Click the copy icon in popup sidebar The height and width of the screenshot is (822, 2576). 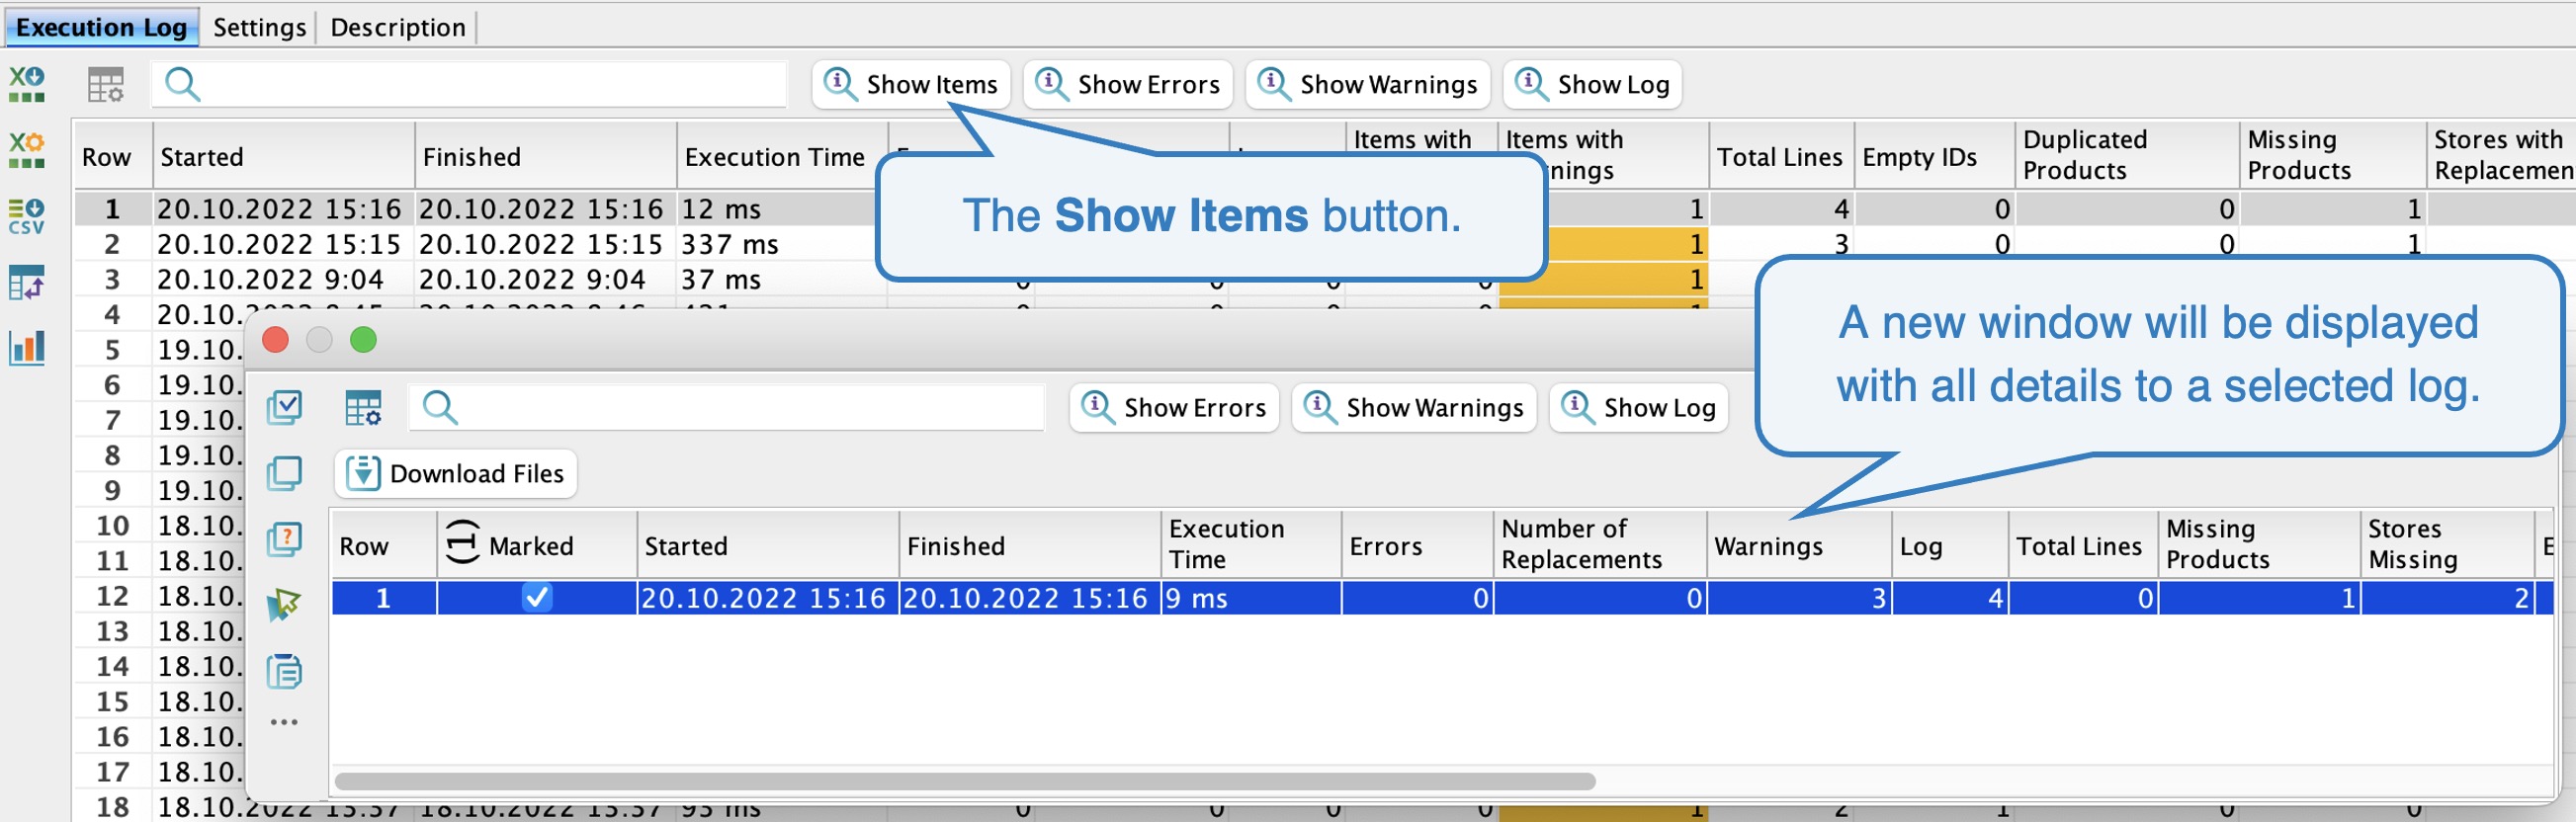[x=285, y=473]
